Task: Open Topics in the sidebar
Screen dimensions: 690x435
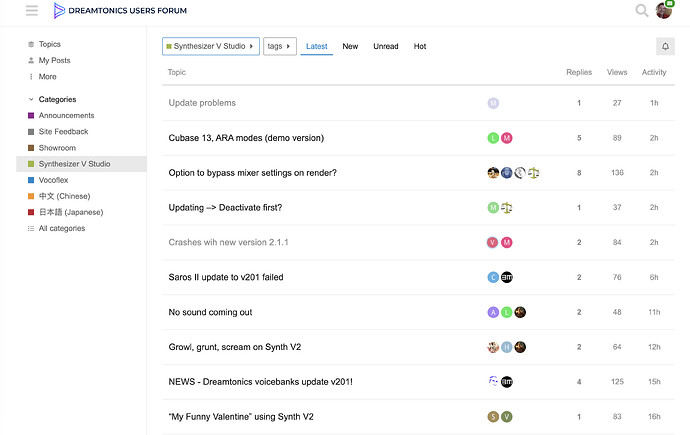Action: point(49,44)
